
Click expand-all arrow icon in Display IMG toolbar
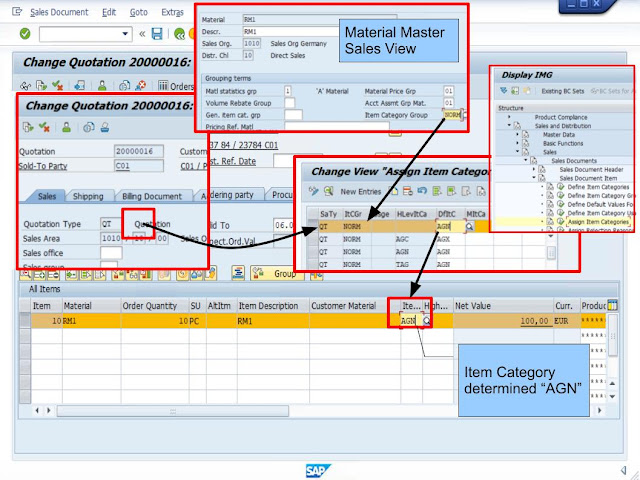pos(503,91)
